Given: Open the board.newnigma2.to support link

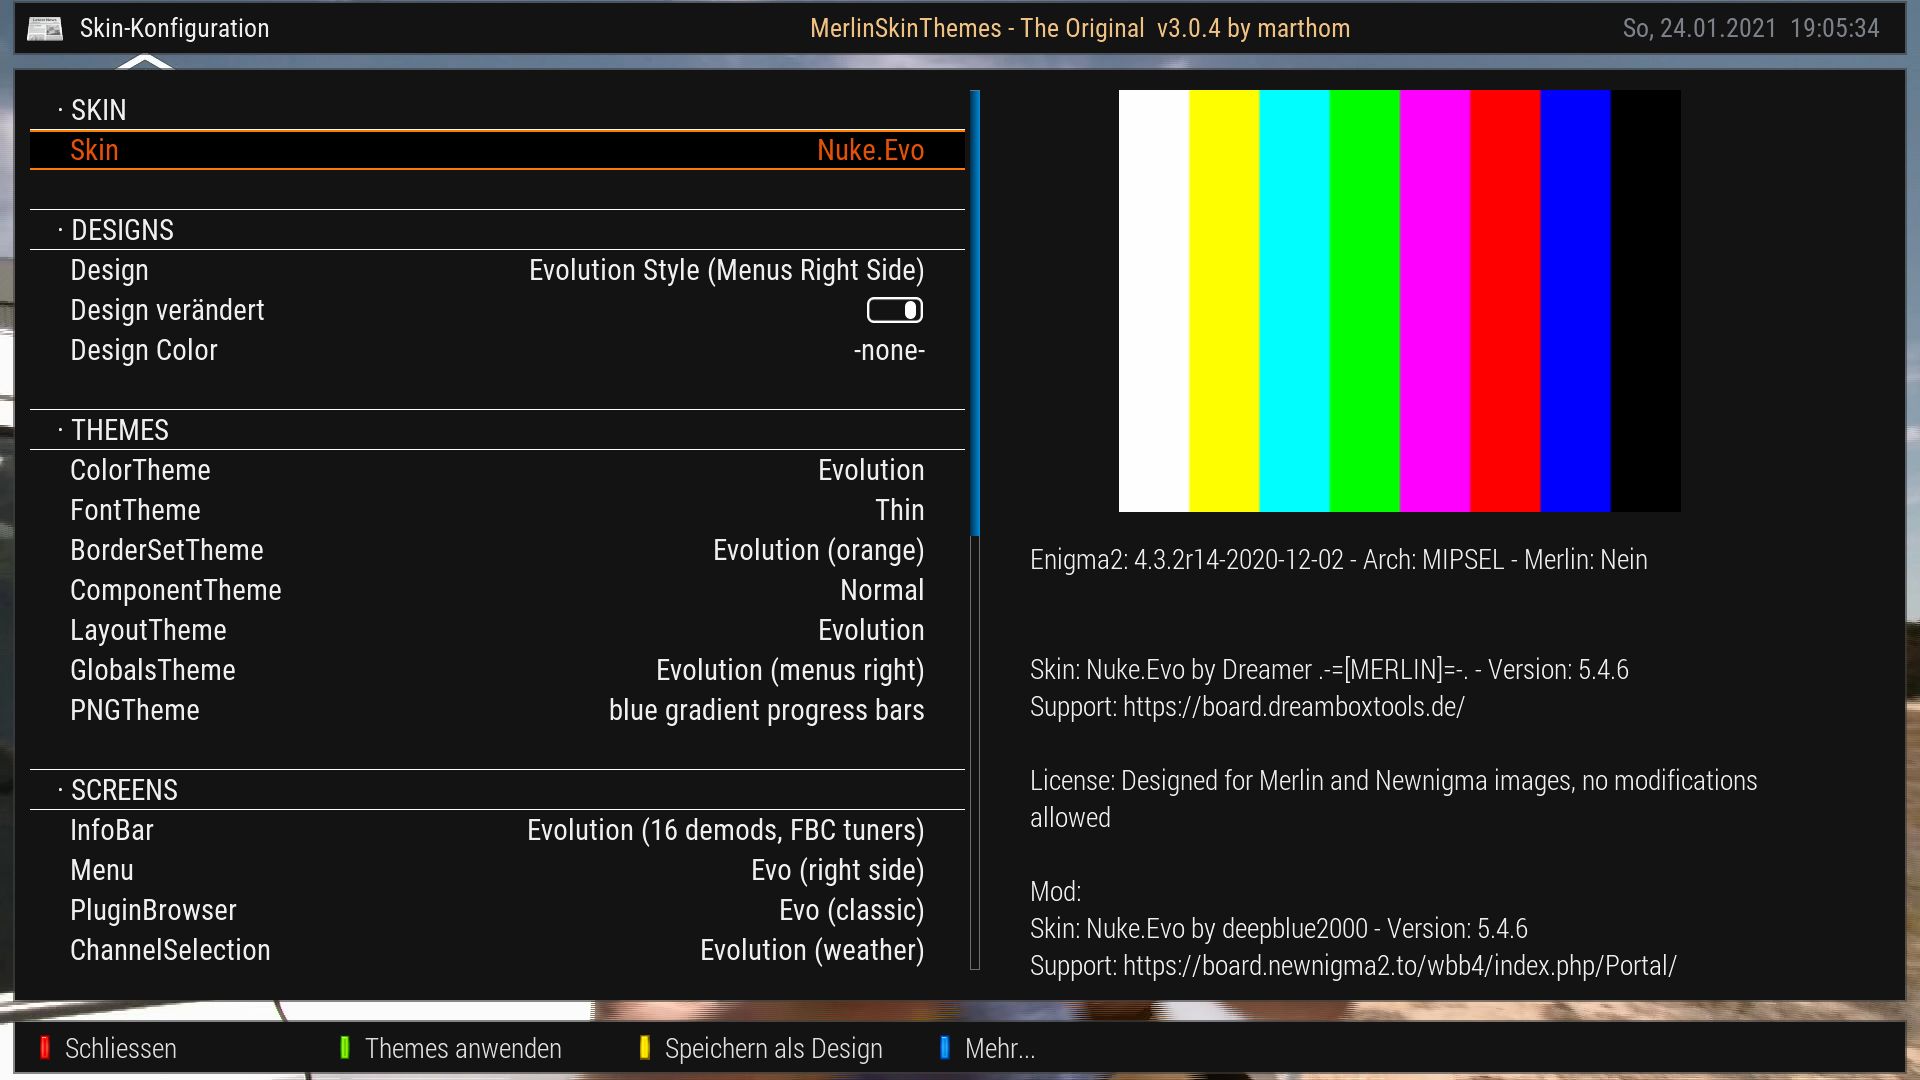Looking at the screenshot, I should (x=1399, y=966).
